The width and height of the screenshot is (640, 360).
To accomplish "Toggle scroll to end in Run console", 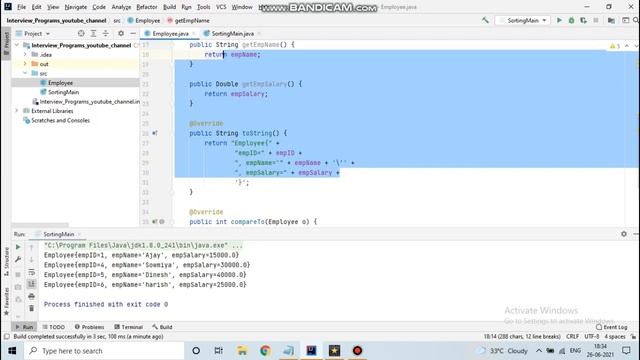I will point(31,284).
